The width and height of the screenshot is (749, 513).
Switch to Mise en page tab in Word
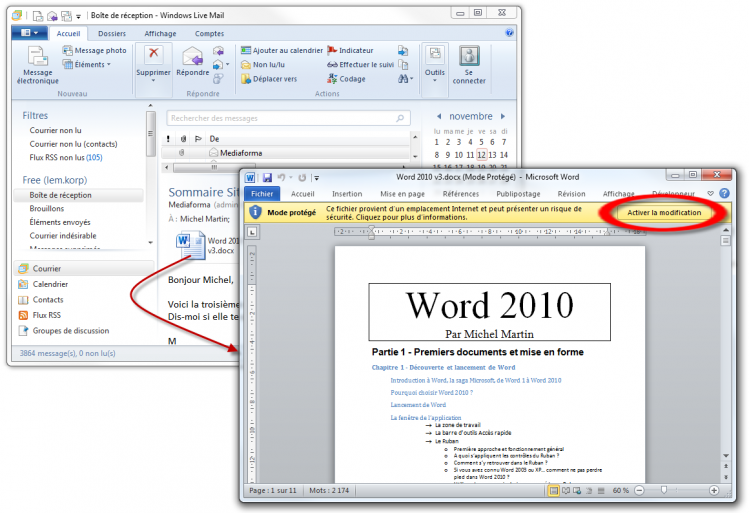(402, 194)
